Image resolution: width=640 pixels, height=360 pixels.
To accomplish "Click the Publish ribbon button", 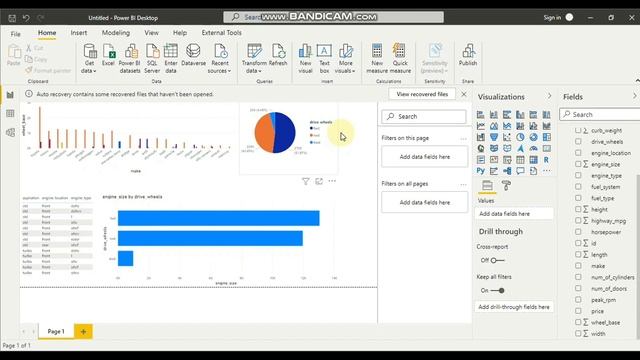I will point(468,55).
